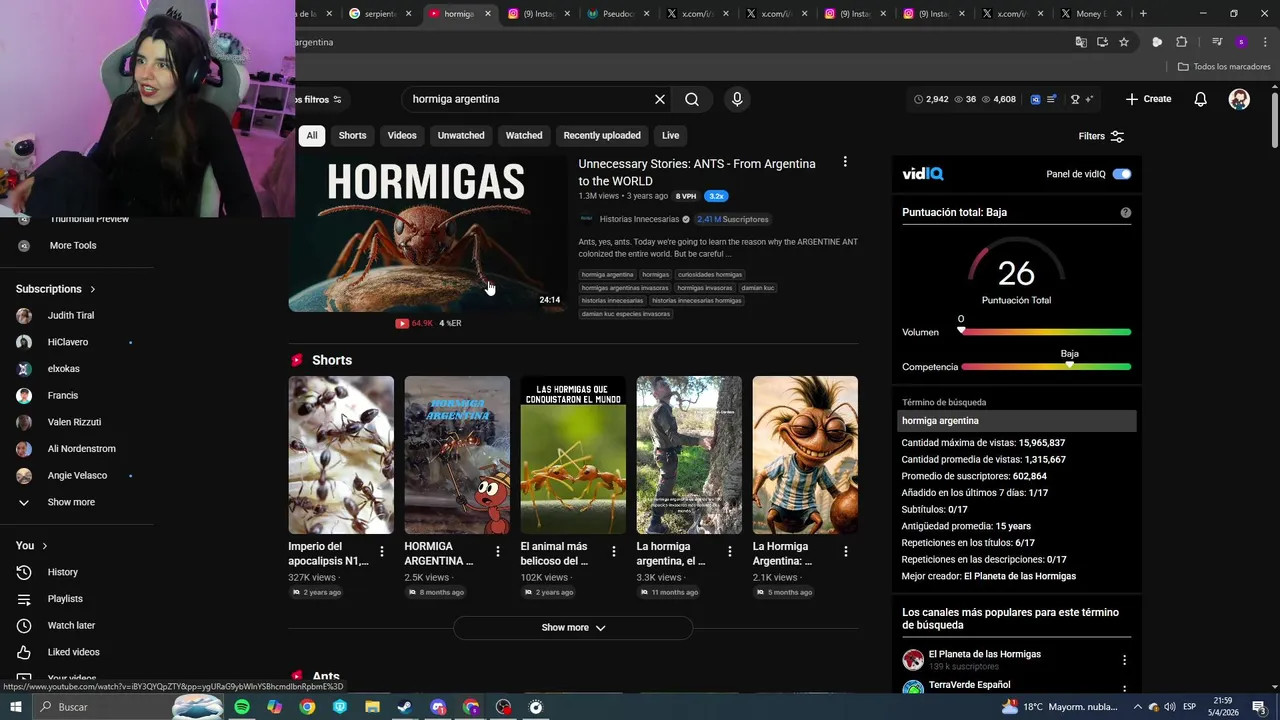Open YouTube notifications bell
Viewport: 1280px width, 720px height.
point(1201,99)
